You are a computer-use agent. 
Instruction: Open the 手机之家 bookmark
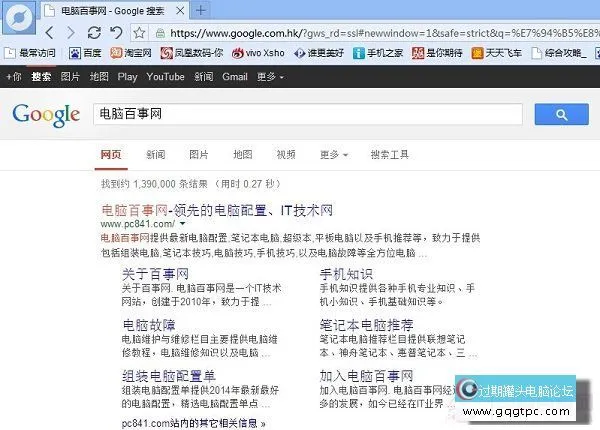click(378, 53)
